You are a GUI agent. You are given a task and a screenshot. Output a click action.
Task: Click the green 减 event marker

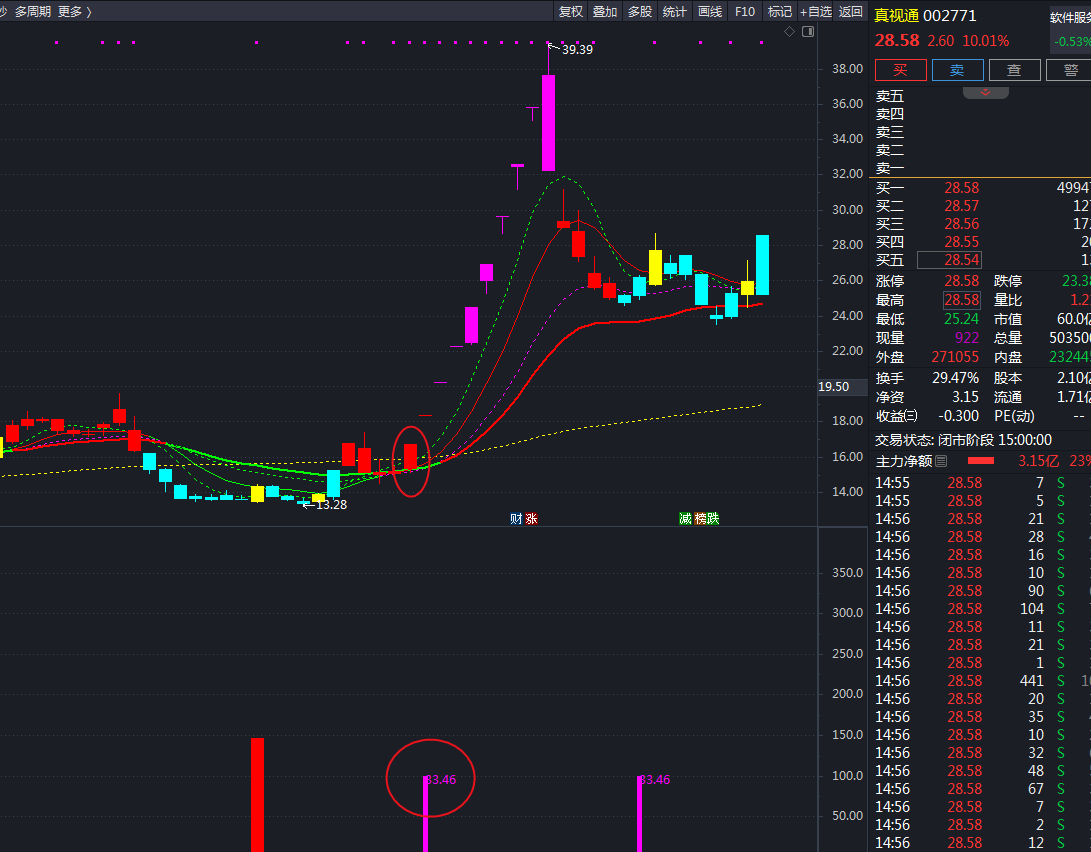[x=685, y=518]
